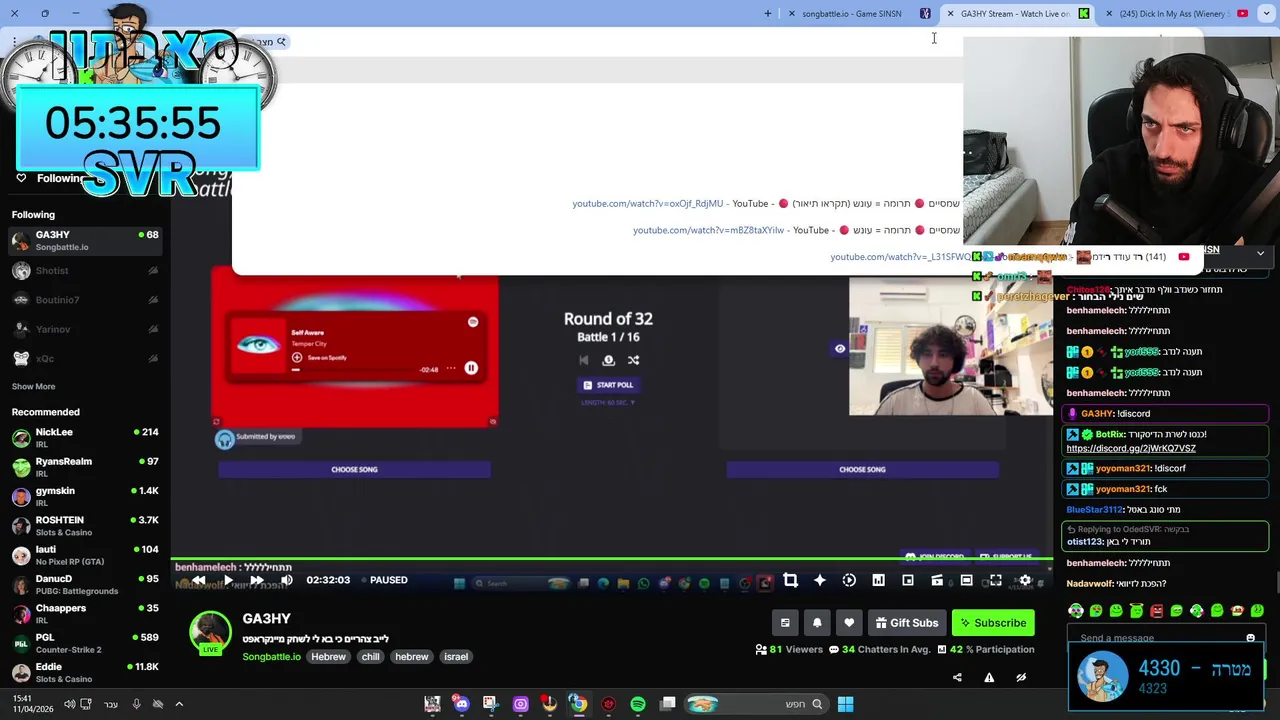The width and height of the screenshot is (1280, 720).
Task: Play the paused stream video
Action: tap(228, 580)
